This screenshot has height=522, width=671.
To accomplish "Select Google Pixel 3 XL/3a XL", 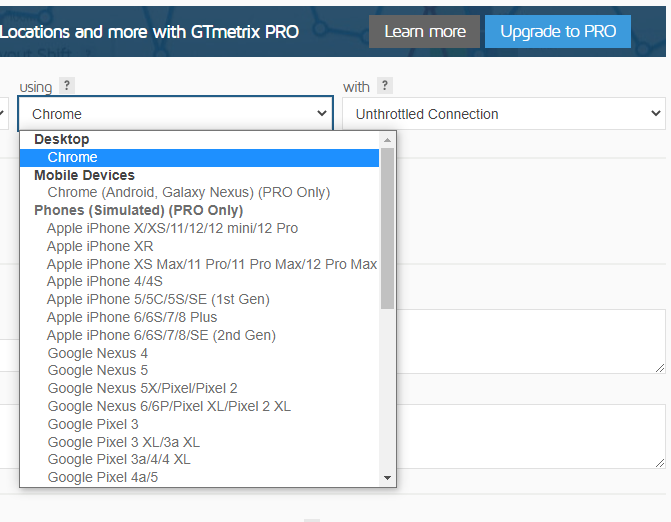I will coord(199,442).
